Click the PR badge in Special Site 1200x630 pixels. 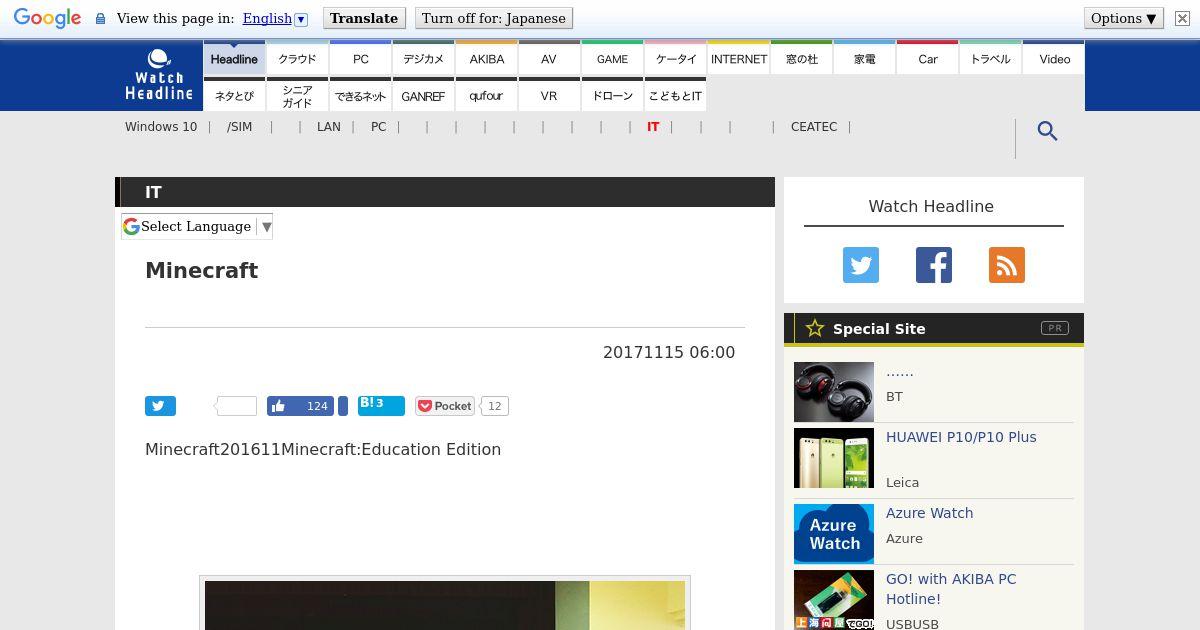point(1055,328)
